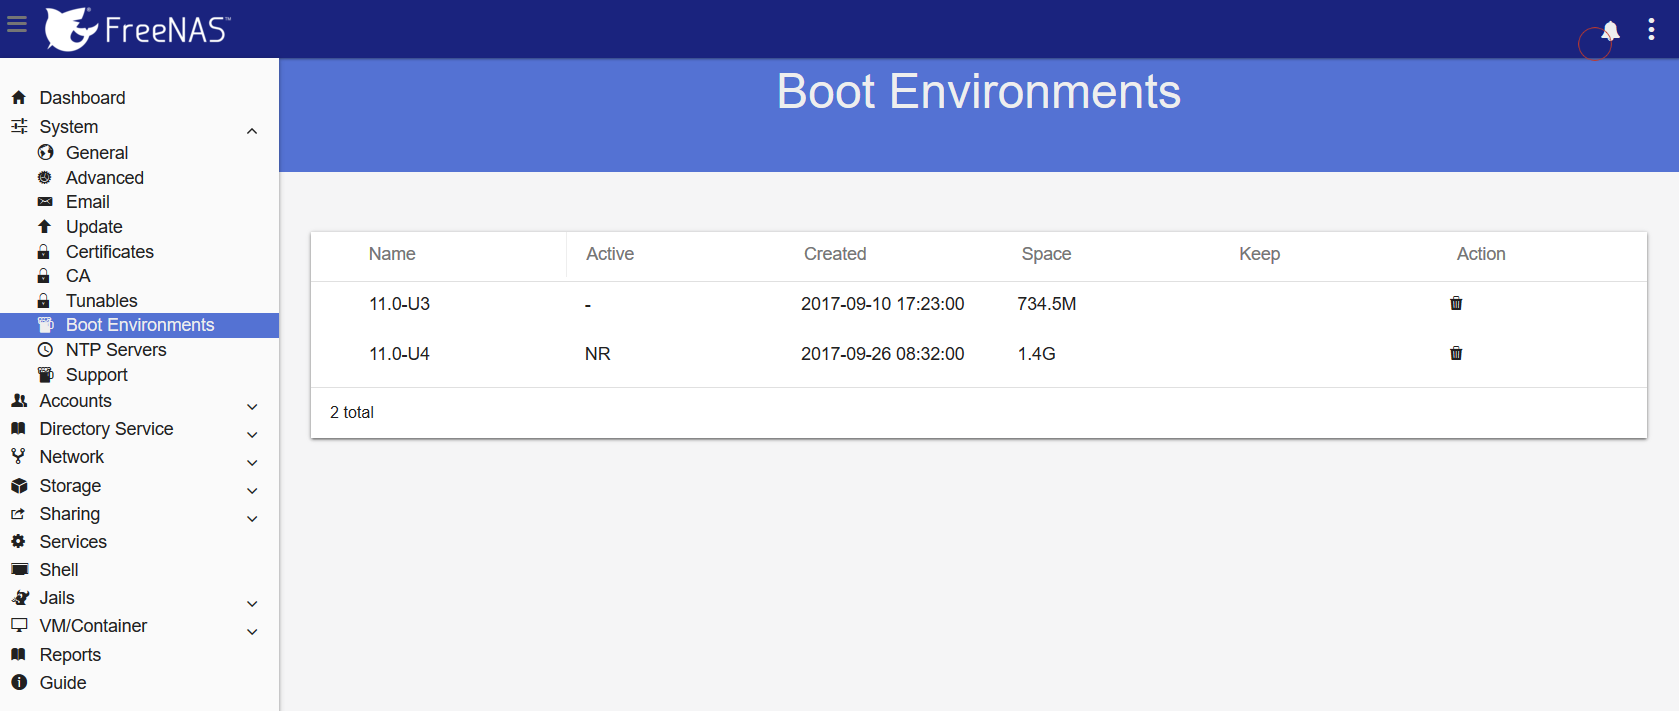Click the hamburger menu icon
This screenshot has height=711, width=1679.
pos(17,23)
